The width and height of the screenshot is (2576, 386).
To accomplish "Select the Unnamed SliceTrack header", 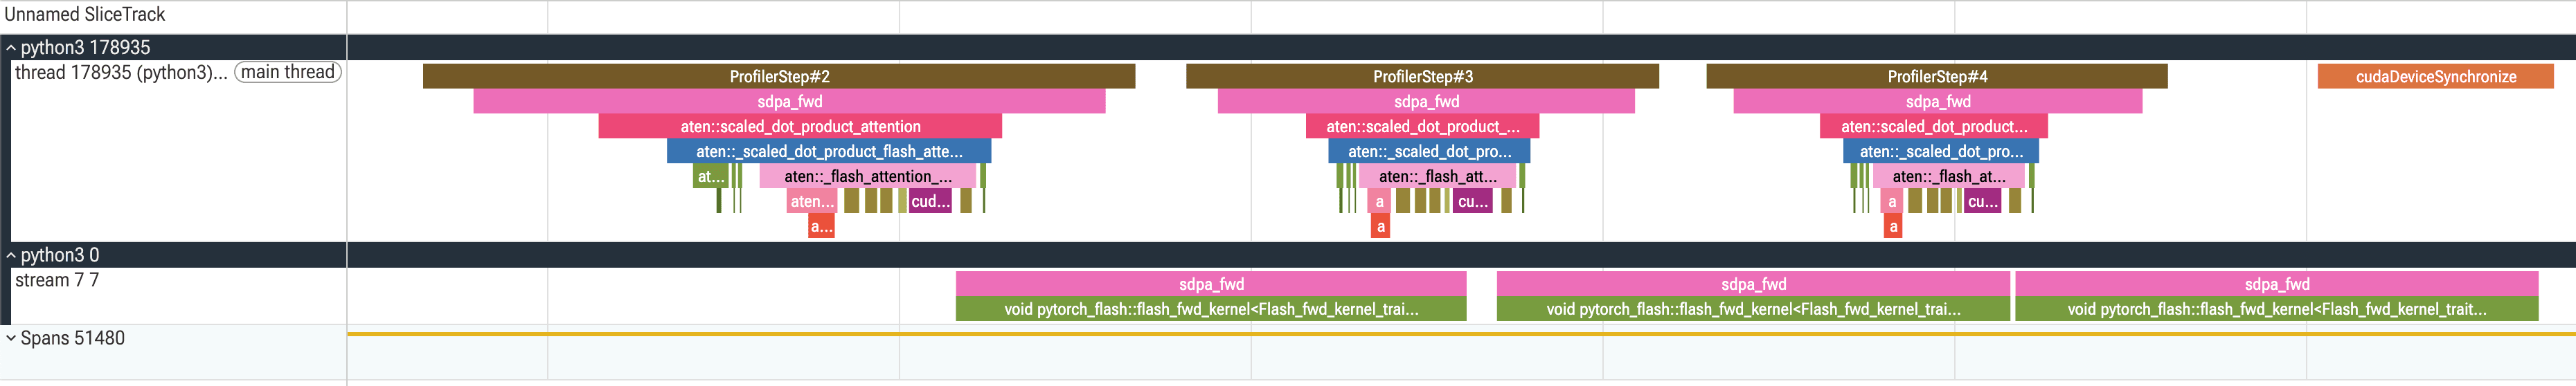I will [85, 14].
